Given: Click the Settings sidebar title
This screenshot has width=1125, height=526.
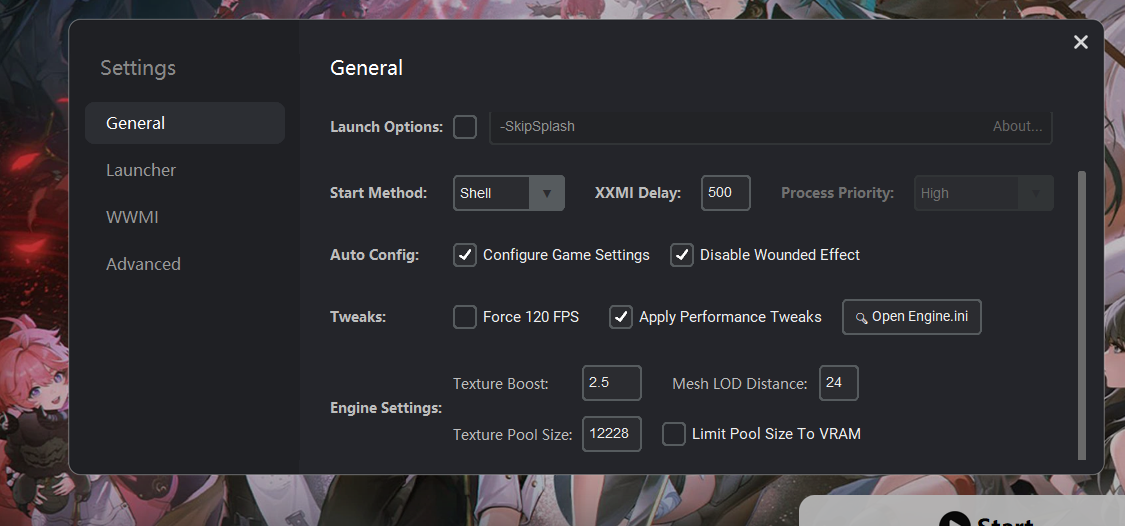Looking at the screenshot, I should tap(138, 68).
